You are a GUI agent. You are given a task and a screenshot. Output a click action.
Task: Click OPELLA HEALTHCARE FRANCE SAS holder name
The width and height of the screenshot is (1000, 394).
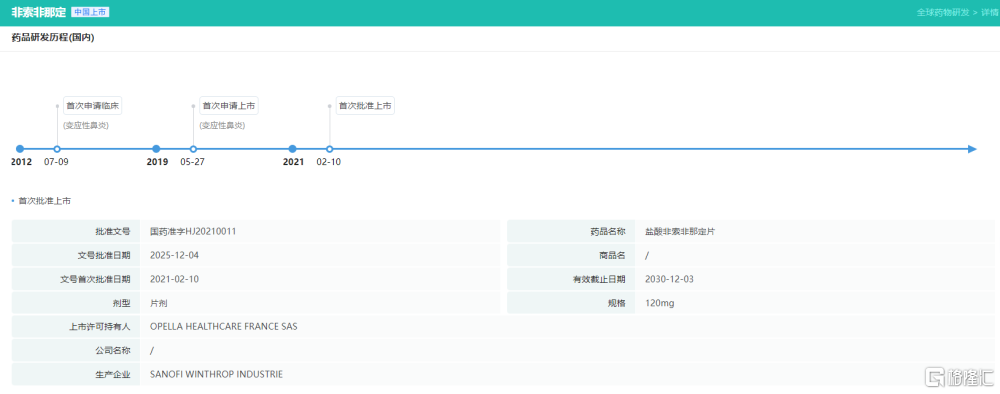pos(224,326)
